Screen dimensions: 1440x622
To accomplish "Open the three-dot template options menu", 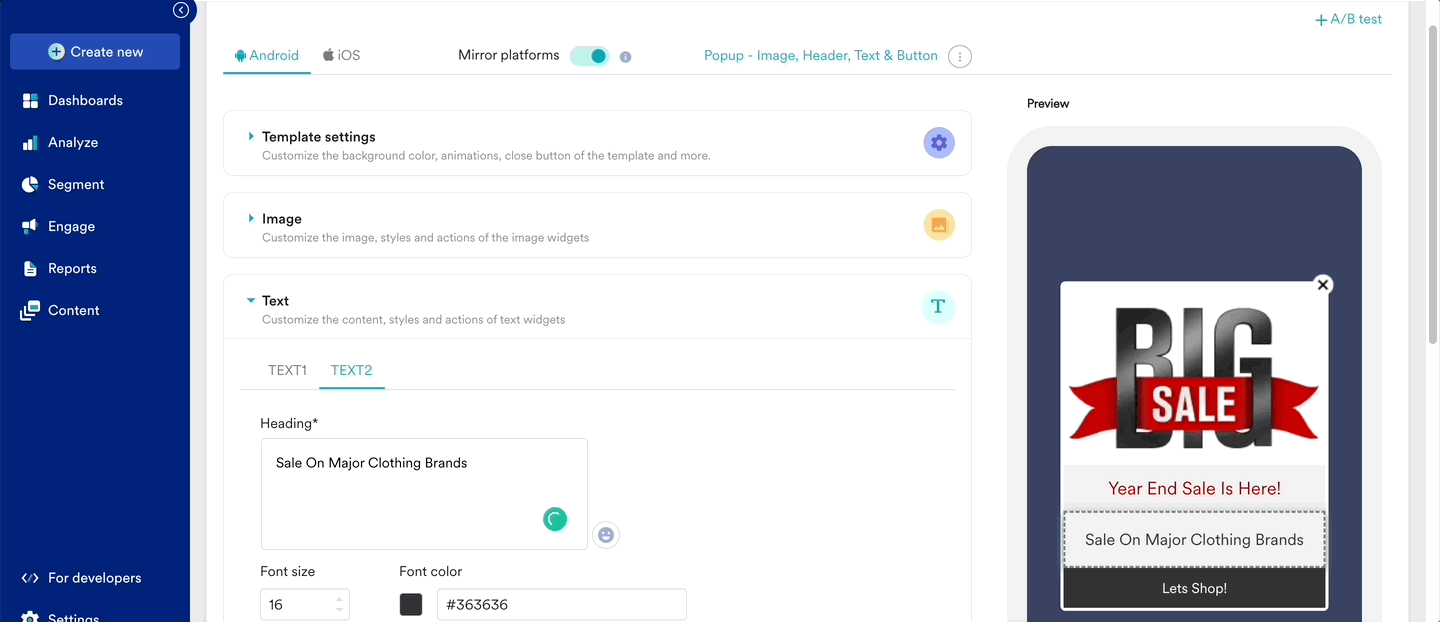I will point(960,57).
